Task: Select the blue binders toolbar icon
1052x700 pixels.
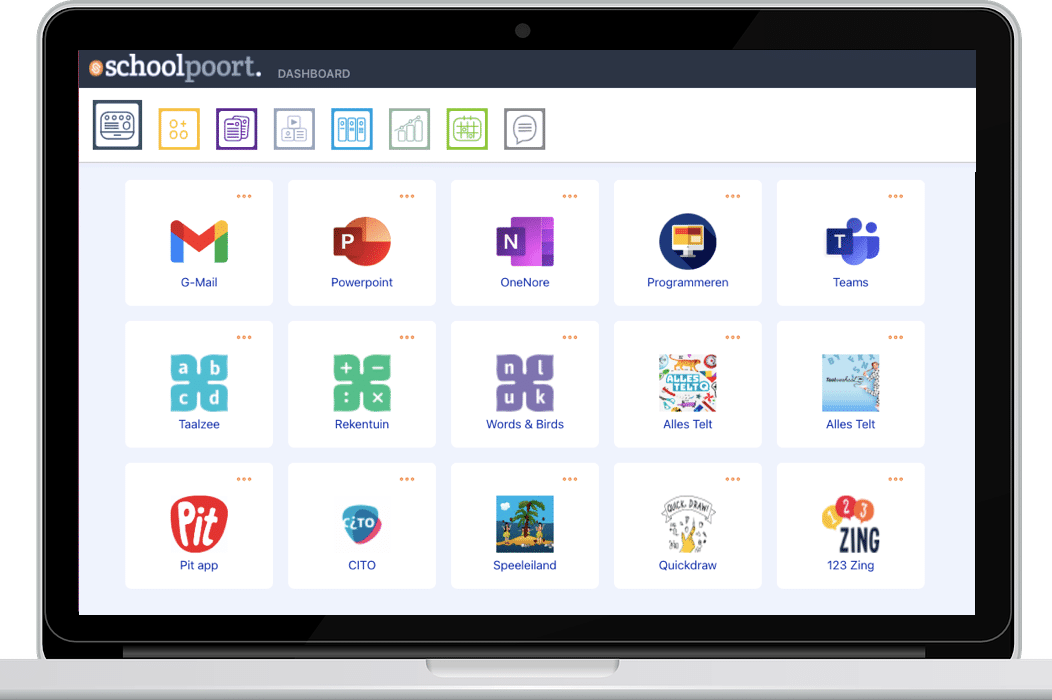Action: (x=352, y=129)
